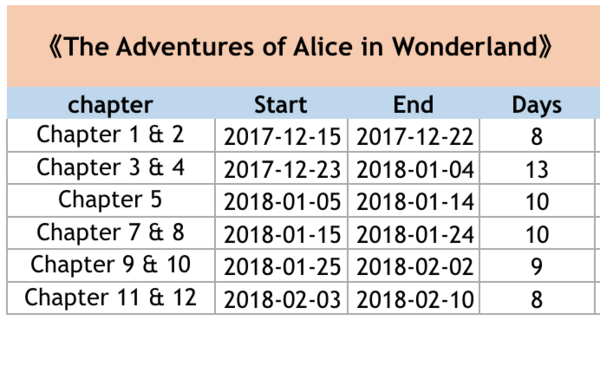Click end date 2018-01-04 cell
This screenshot has height=373, width=600.
(414, 168)
